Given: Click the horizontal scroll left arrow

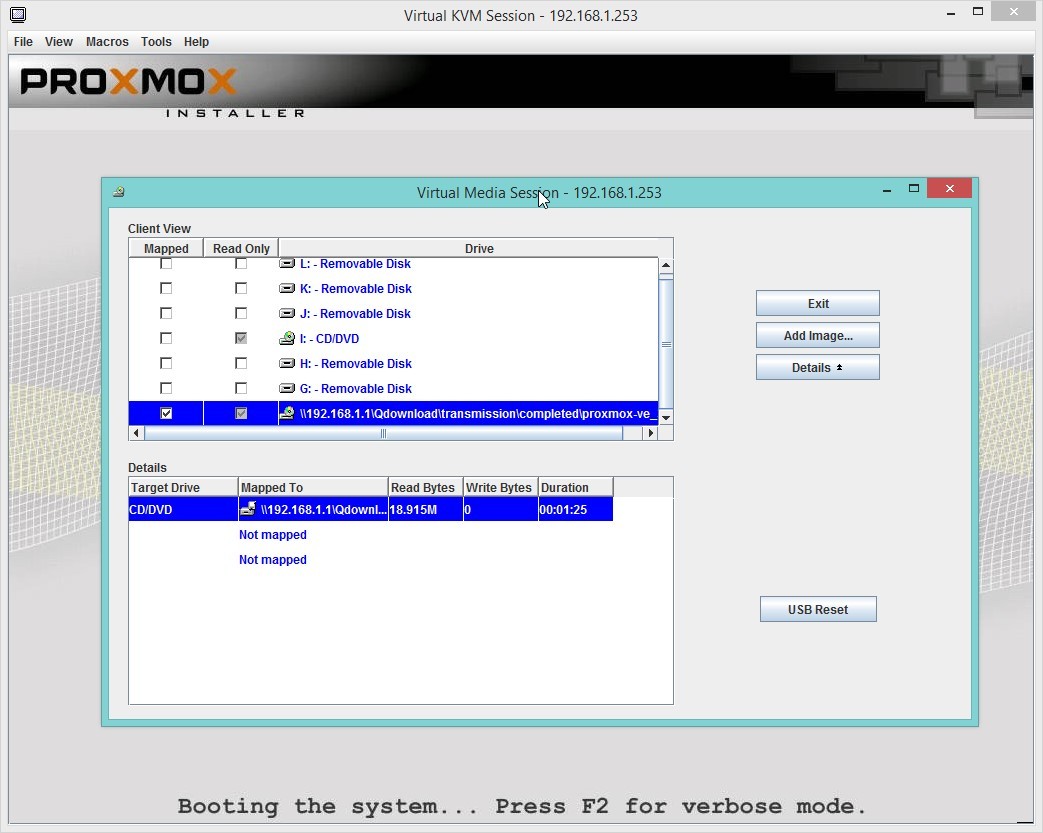Looking at the screenshot, I should tap(136, 433).
